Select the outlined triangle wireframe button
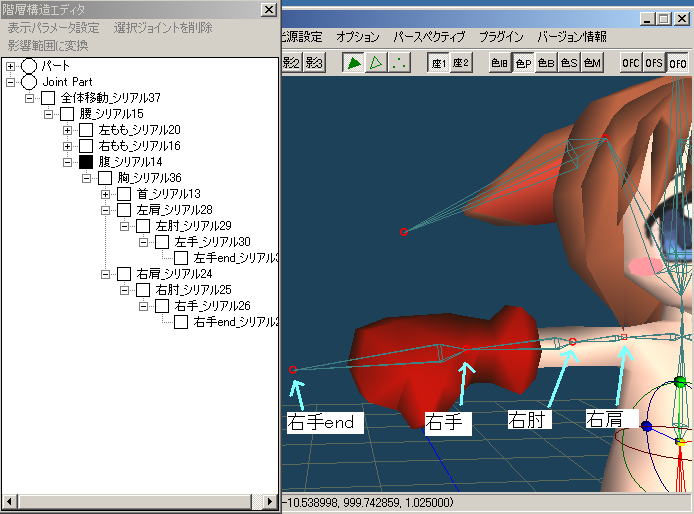Viewport: 694px width, 514px height. click(376, 63)
